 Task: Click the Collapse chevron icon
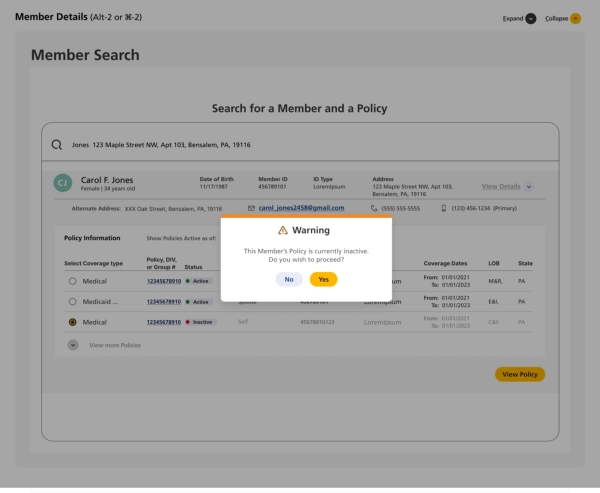click(576, 18)
